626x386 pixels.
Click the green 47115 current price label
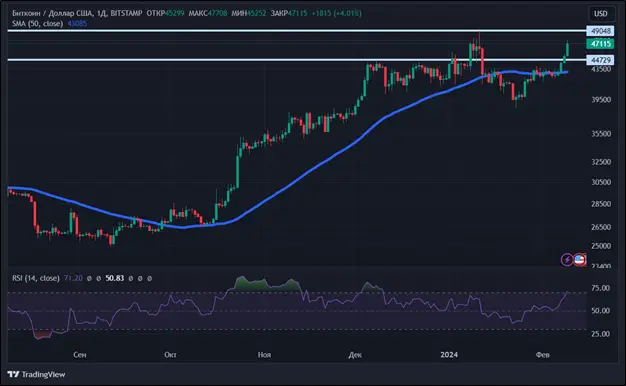click(x=600, y=44)
